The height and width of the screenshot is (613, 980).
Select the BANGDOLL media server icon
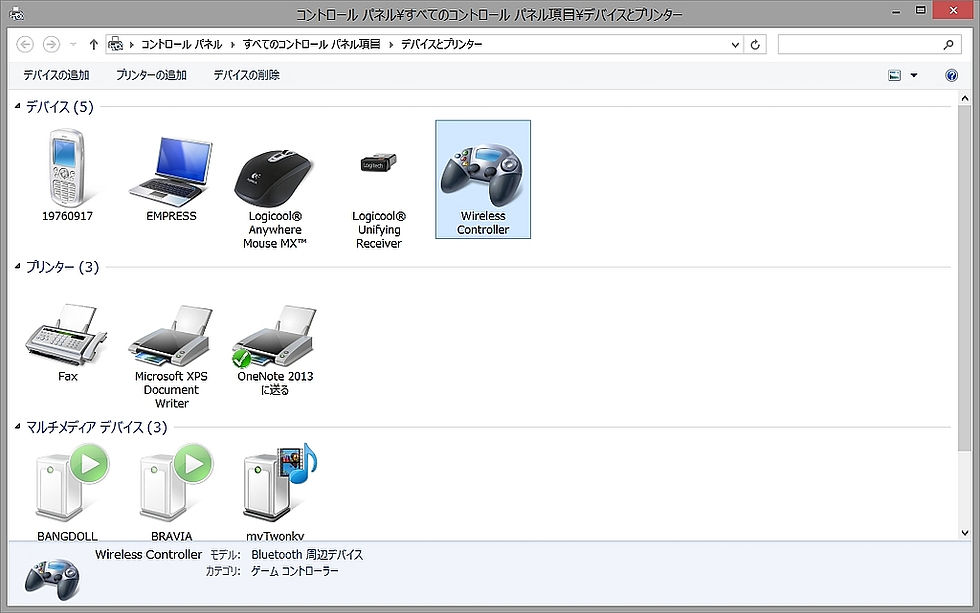click(71, 483)
